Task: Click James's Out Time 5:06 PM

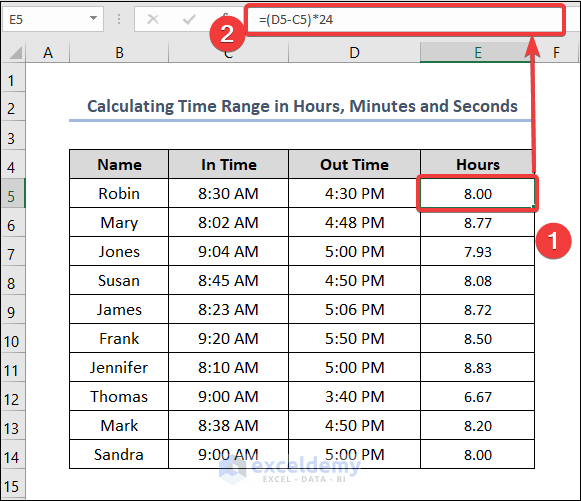Action: [354, 309]
